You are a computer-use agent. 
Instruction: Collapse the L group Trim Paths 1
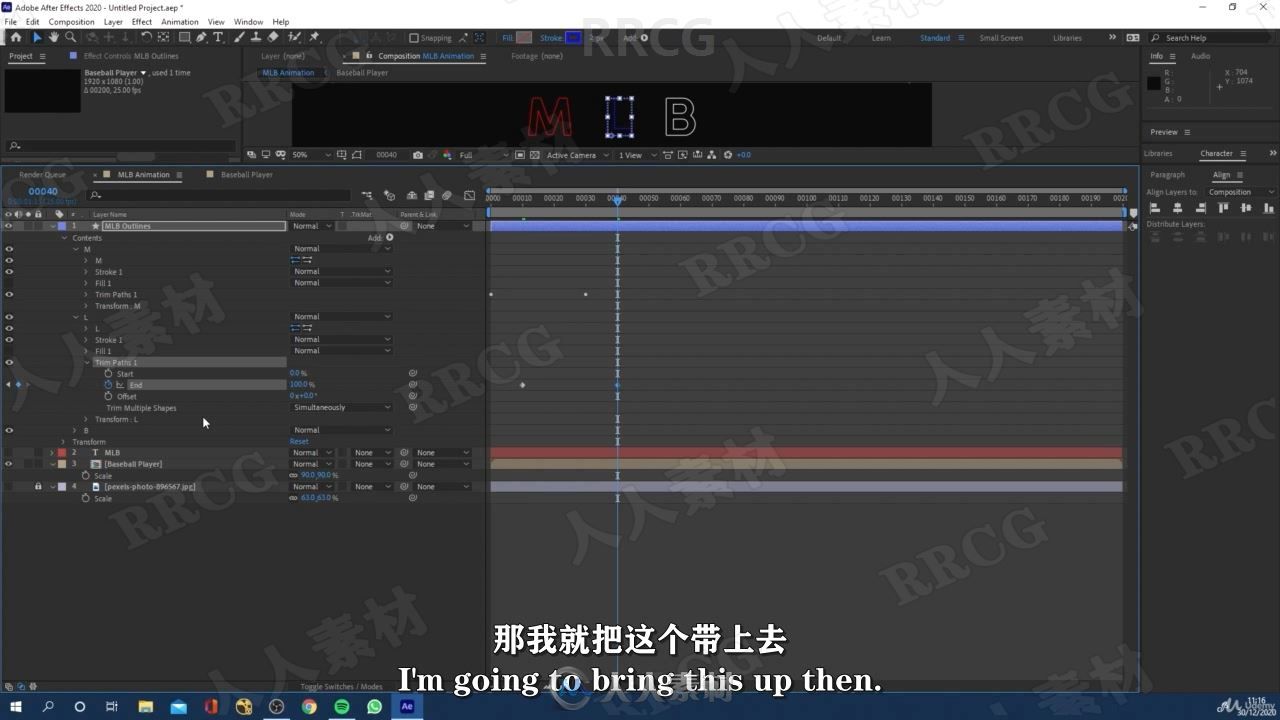(86, 362)
